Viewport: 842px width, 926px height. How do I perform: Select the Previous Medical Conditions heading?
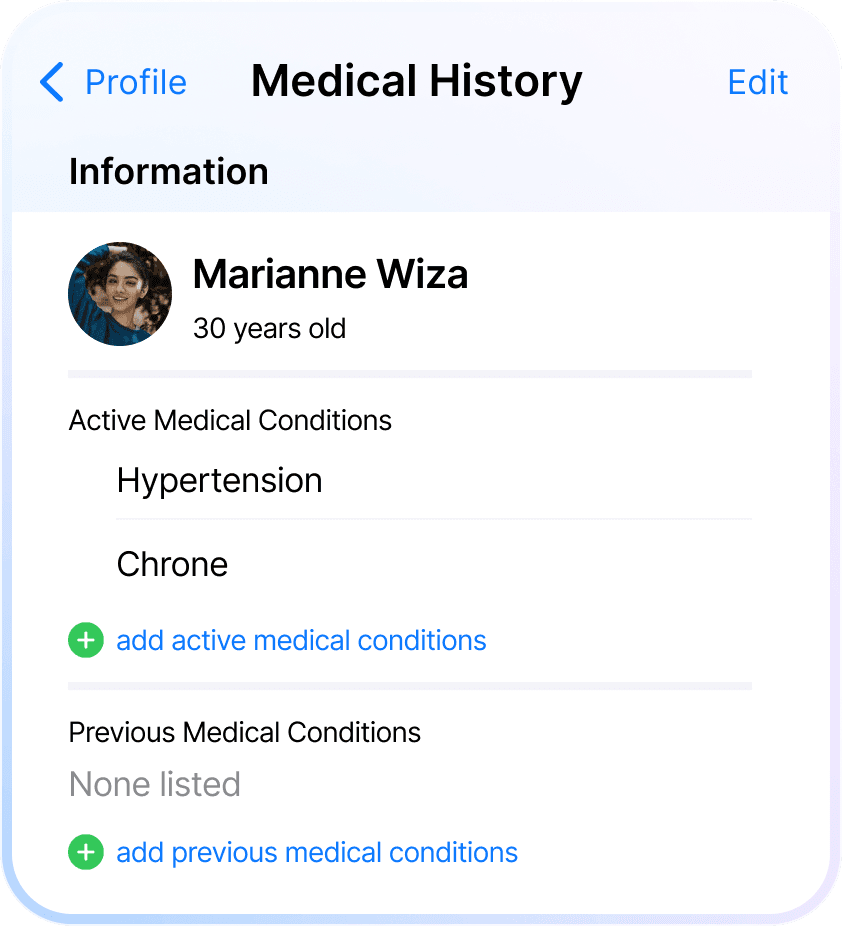click(244, 732)
